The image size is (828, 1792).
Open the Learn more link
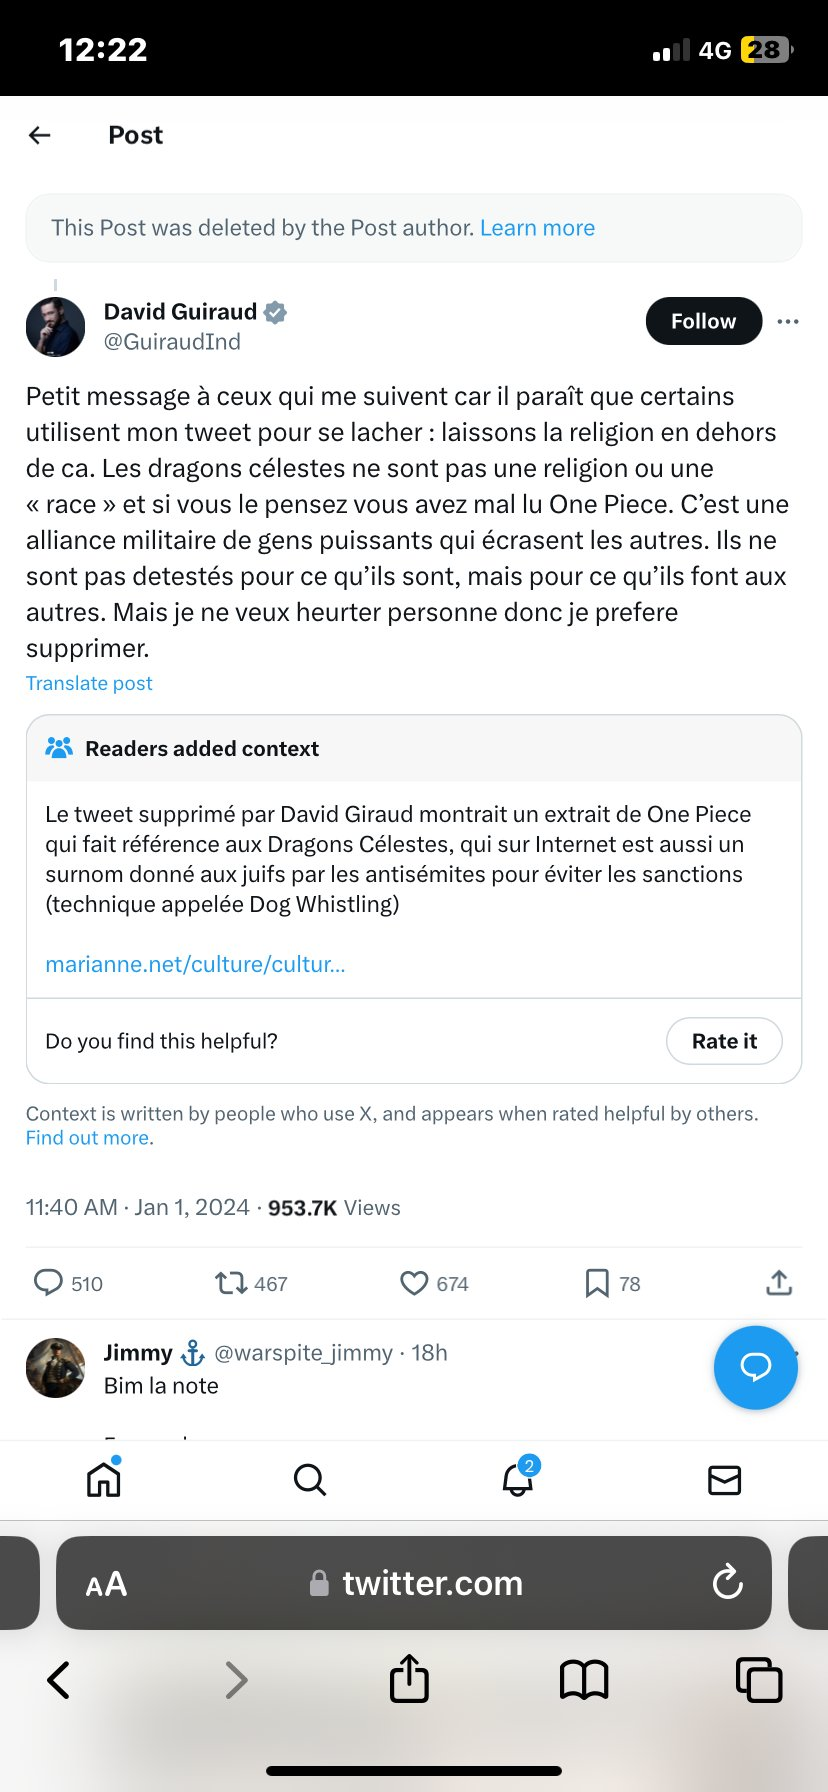(x=537, y=228)
